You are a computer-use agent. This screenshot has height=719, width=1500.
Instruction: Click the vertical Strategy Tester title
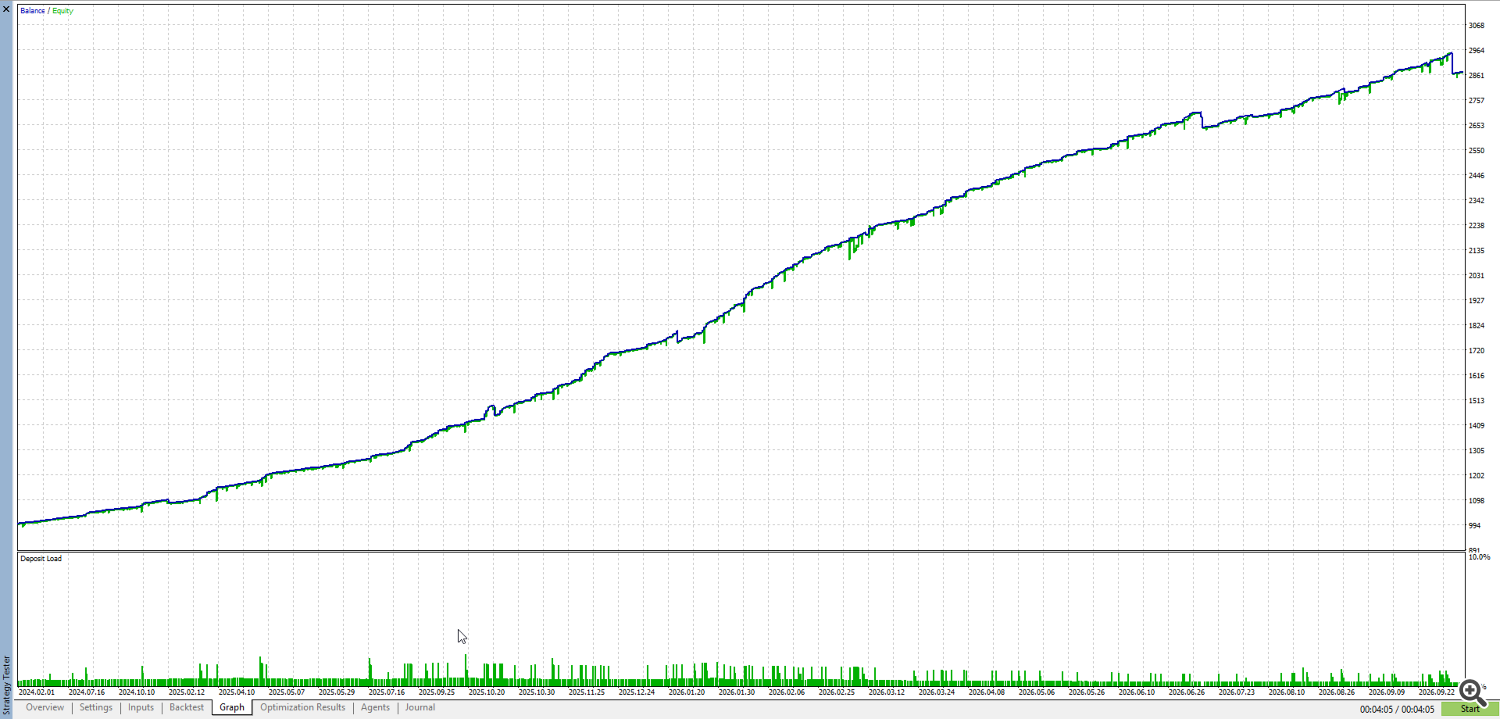7,683
